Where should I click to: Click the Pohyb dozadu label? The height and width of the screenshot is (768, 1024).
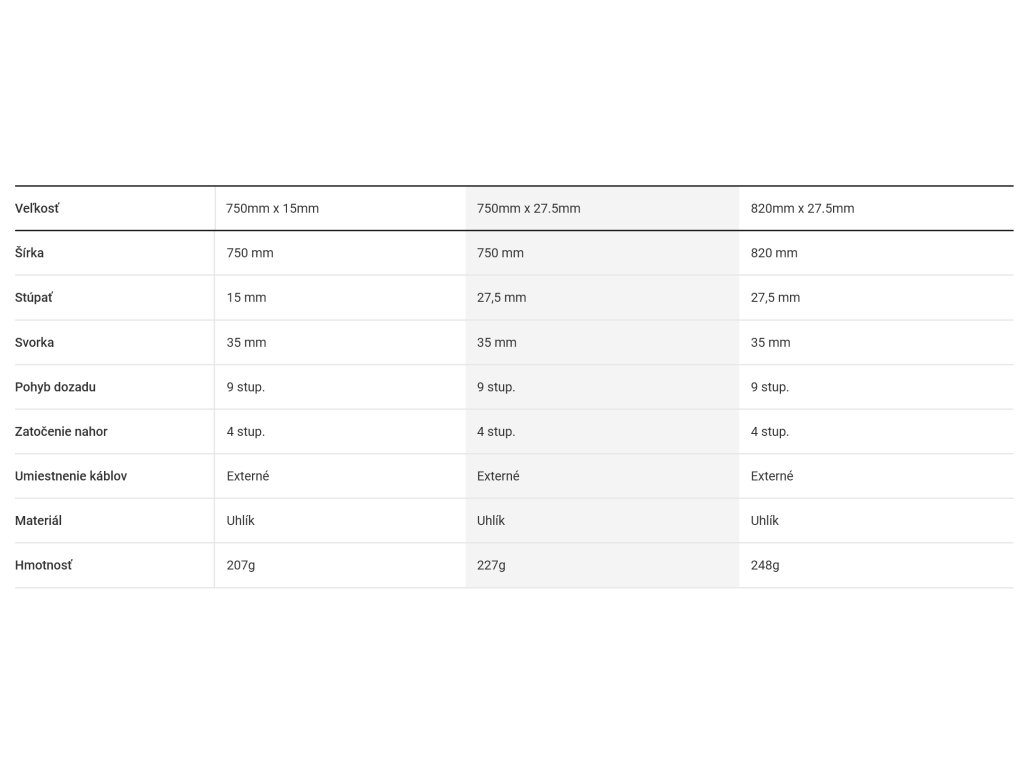[x=56, y=387]
